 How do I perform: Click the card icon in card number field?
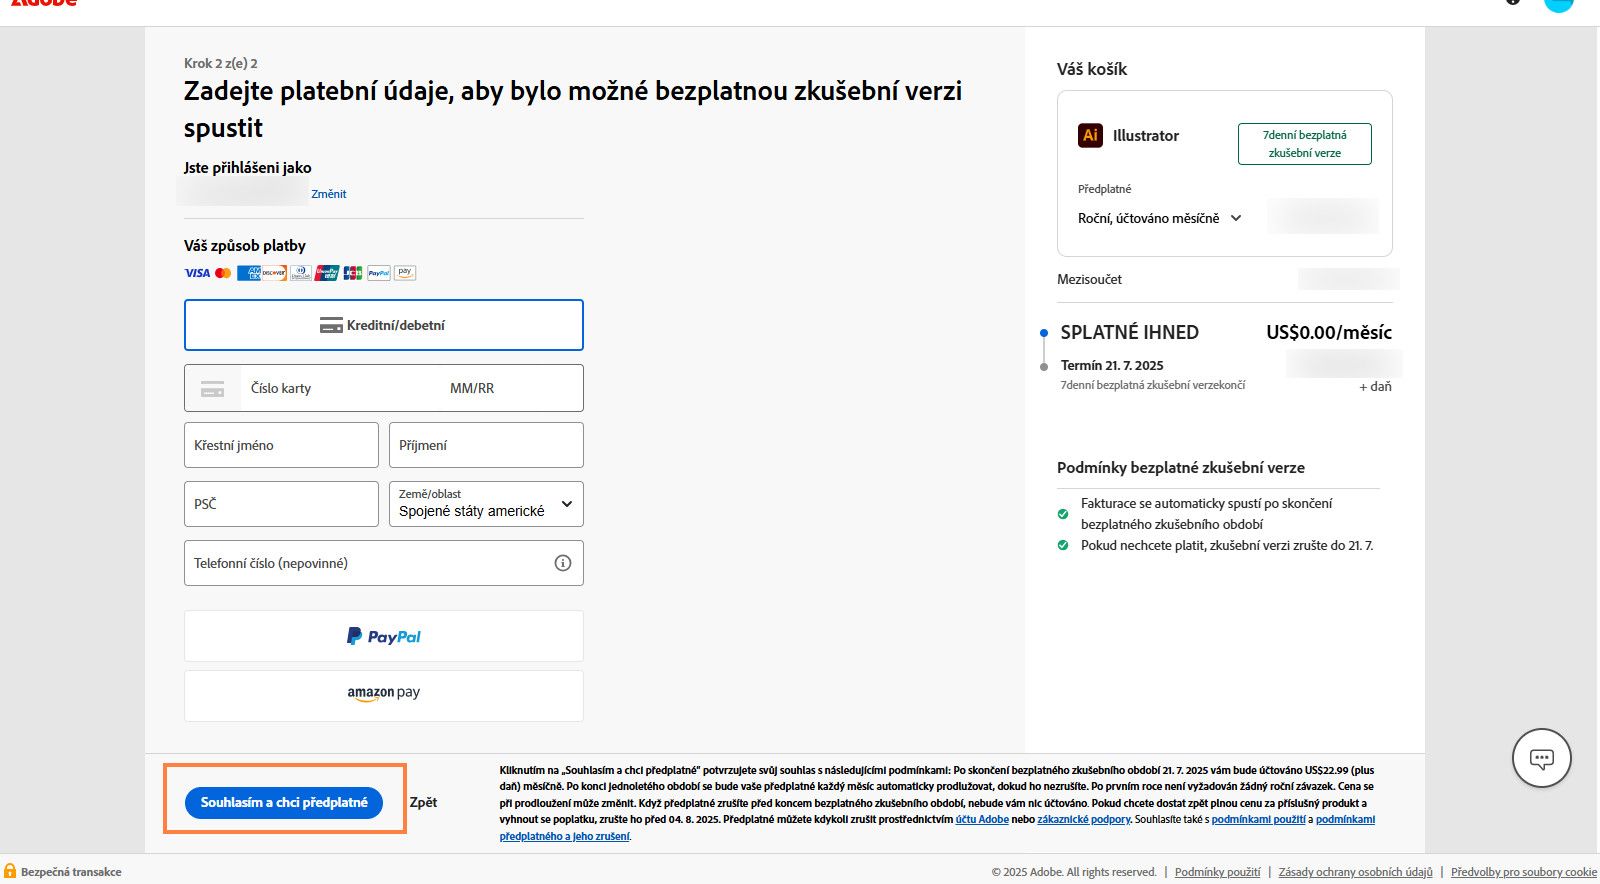click(213, 389)
